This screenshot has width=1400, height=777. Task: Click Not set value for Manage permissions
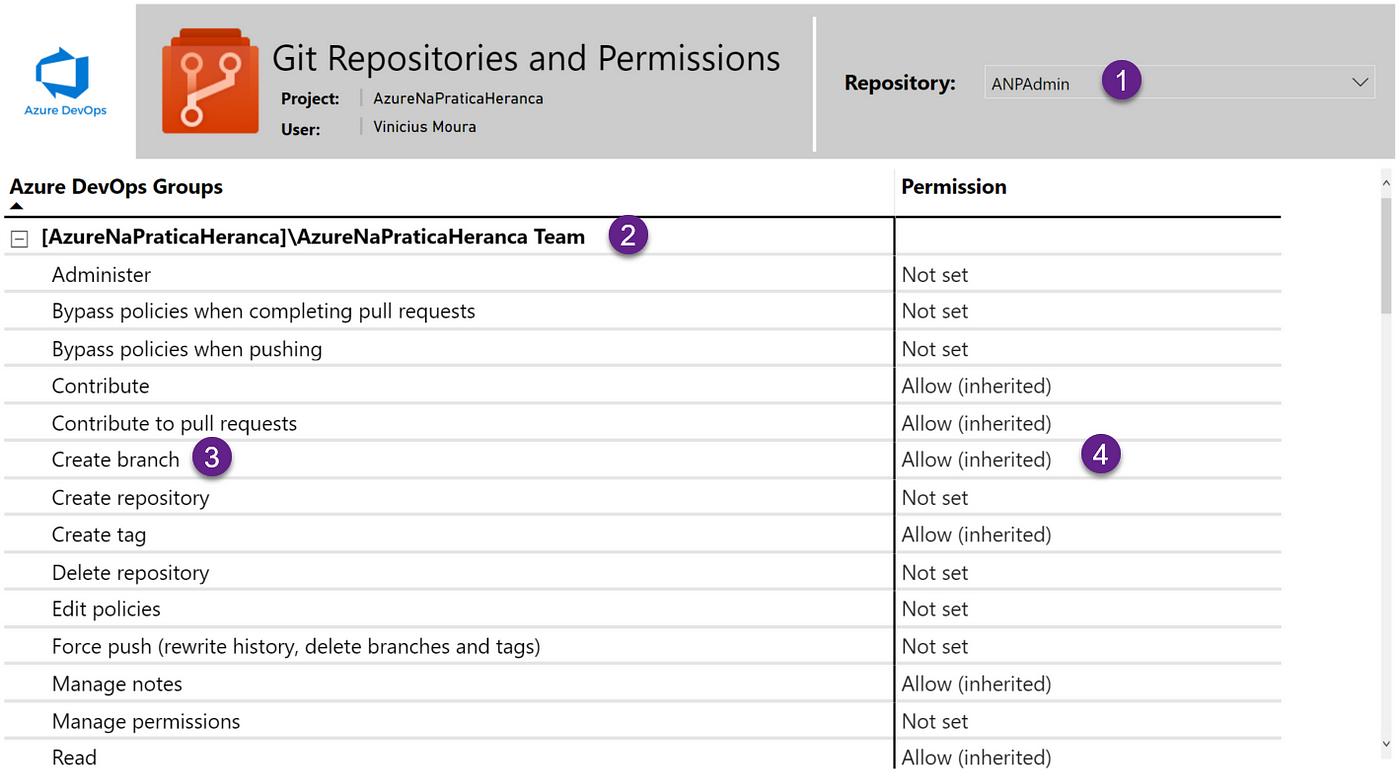coord(935,722)
